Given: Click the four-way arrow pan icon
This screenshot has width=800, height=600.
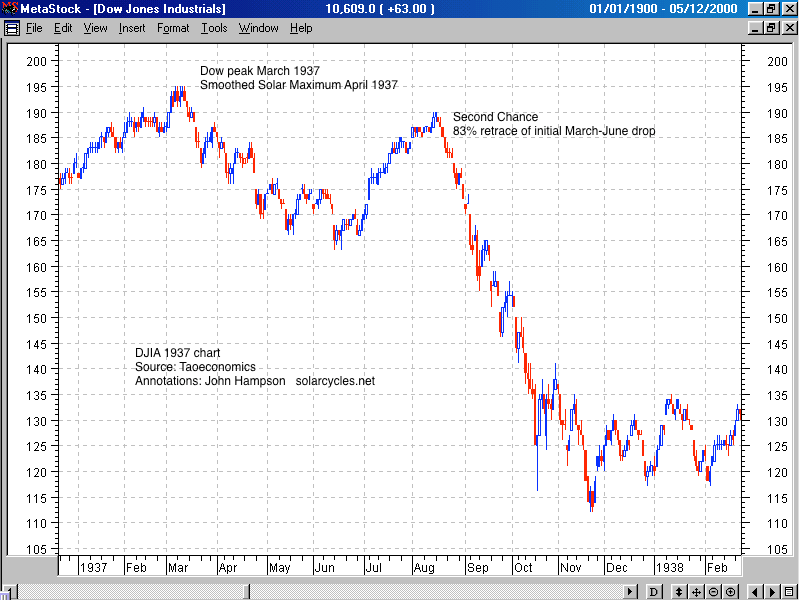Looking at the screenshot, I should coord(696,592).
